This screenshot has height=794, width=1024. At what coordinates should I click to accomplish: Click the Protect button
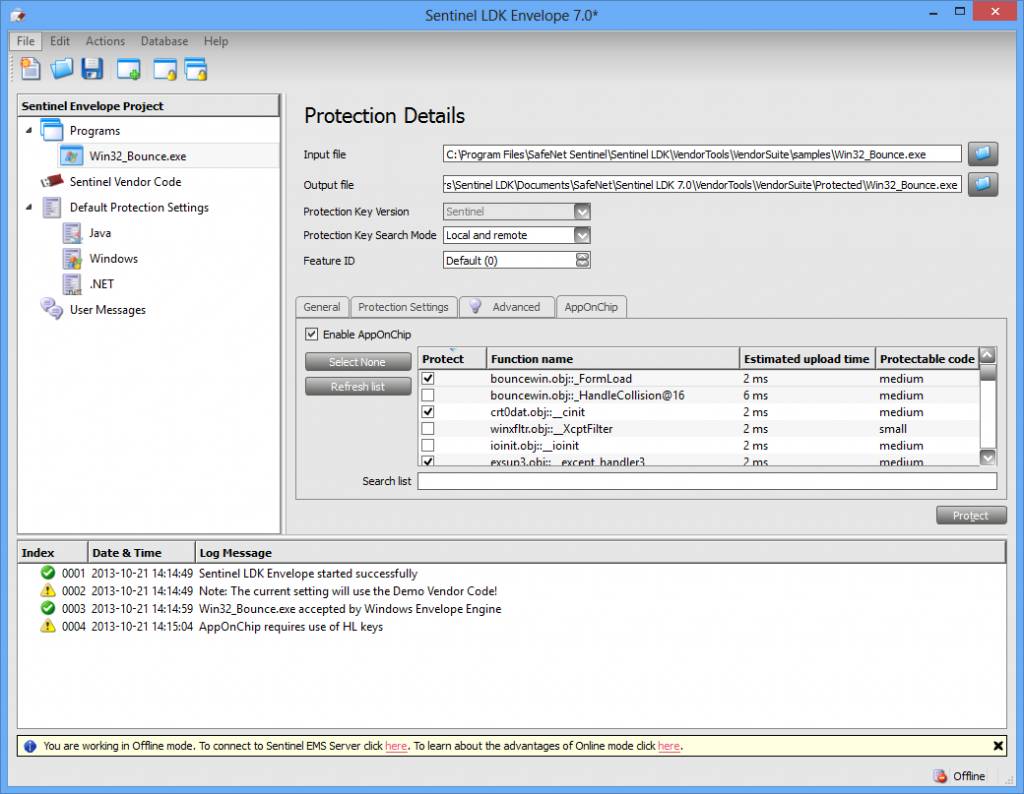click(971, 516)
